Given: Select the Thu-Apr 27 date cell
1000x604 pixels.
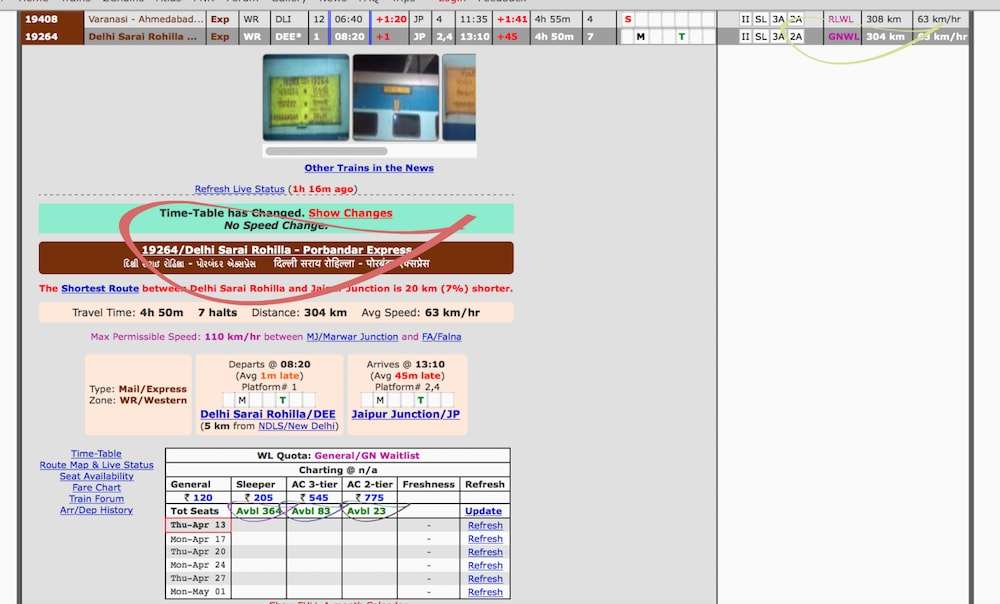Looking at the screenshot, I should (198, 578).
